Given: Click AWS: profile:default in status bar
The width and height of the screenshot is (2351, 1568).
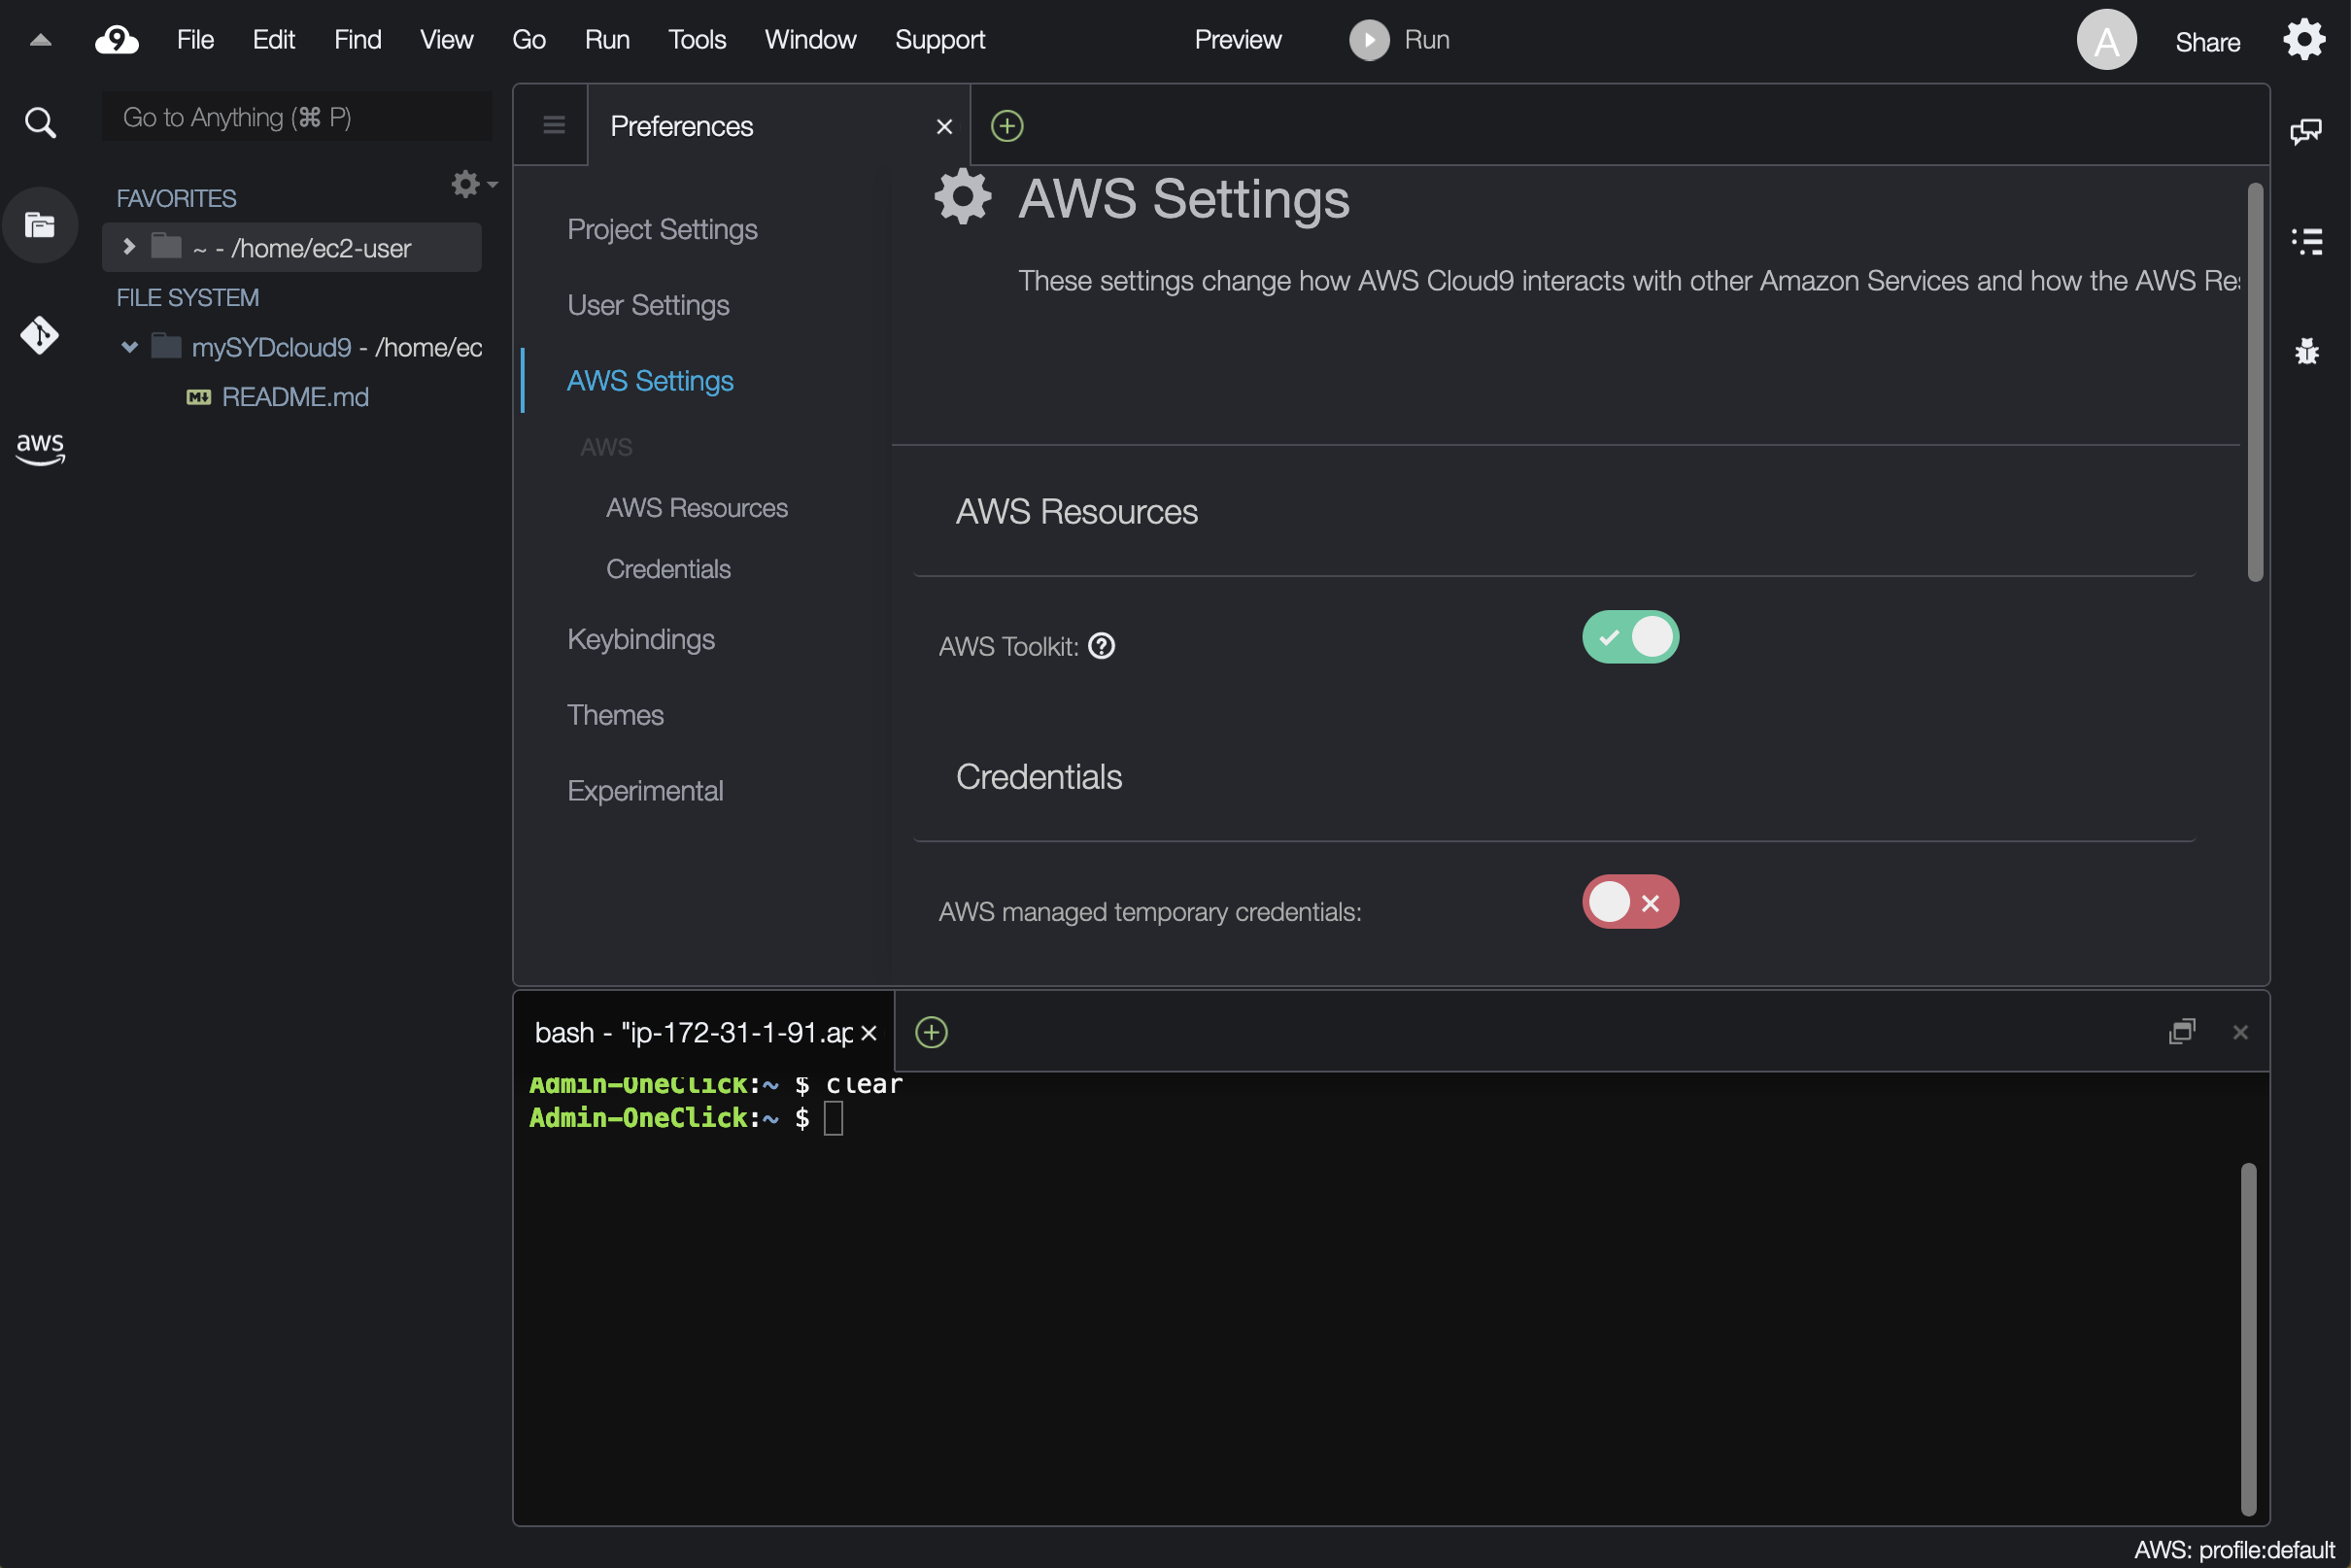Looking at the screenshot, I should [x=2234, y=1550].
